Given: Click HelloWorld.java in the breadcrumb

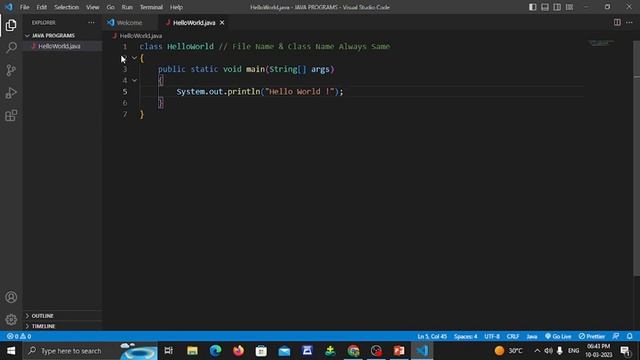Looking at the screenshot, I should (x=140, y=36).
